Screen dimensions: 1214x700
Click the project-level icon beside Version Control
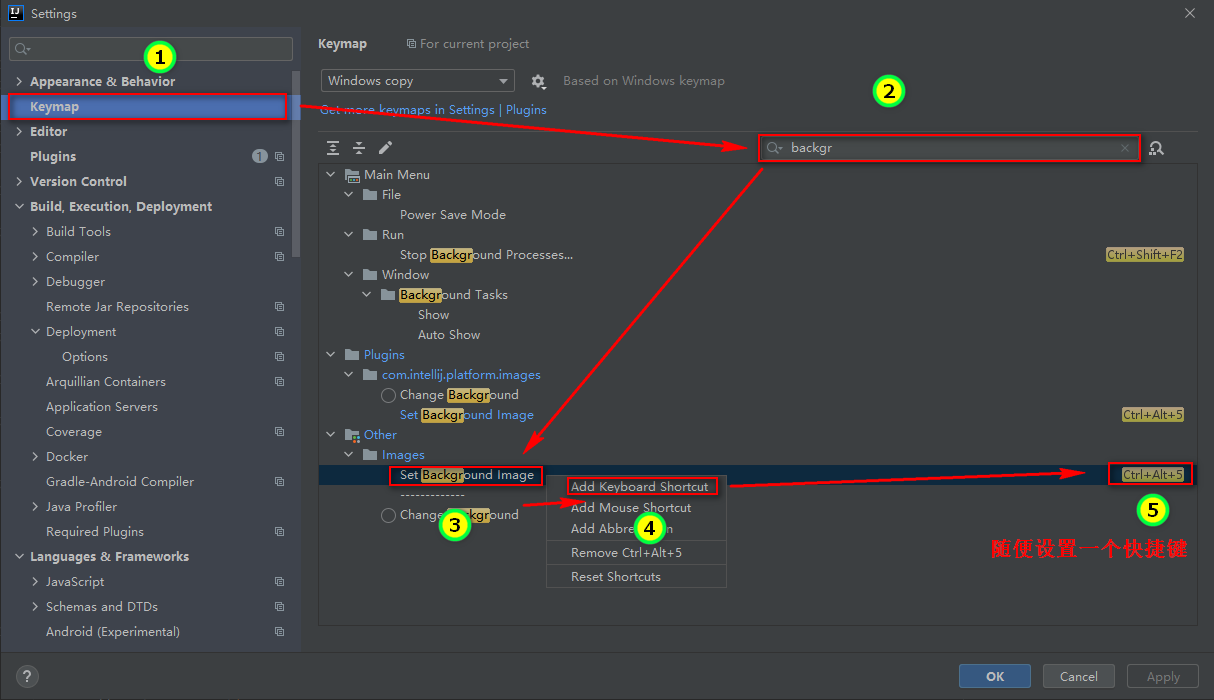(279, 182)
